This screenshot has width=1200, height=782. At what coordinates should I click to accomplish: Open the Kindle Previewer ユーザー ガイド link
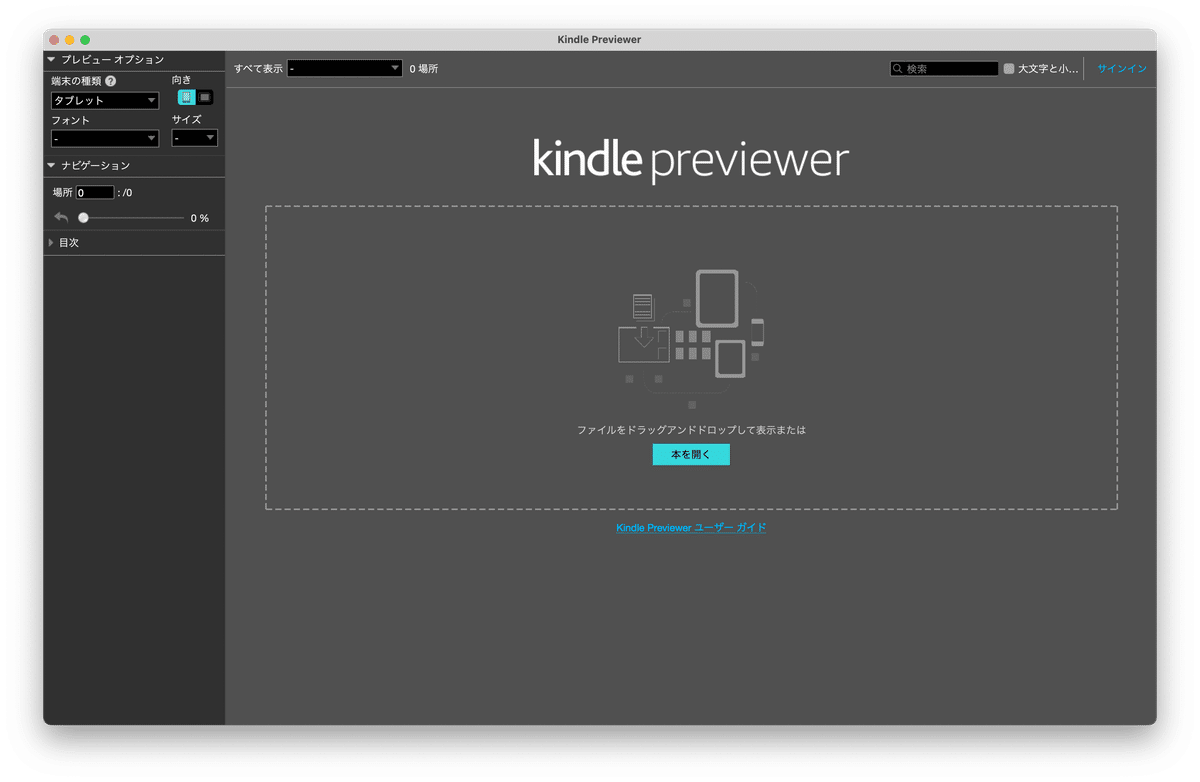coord(691,527)
